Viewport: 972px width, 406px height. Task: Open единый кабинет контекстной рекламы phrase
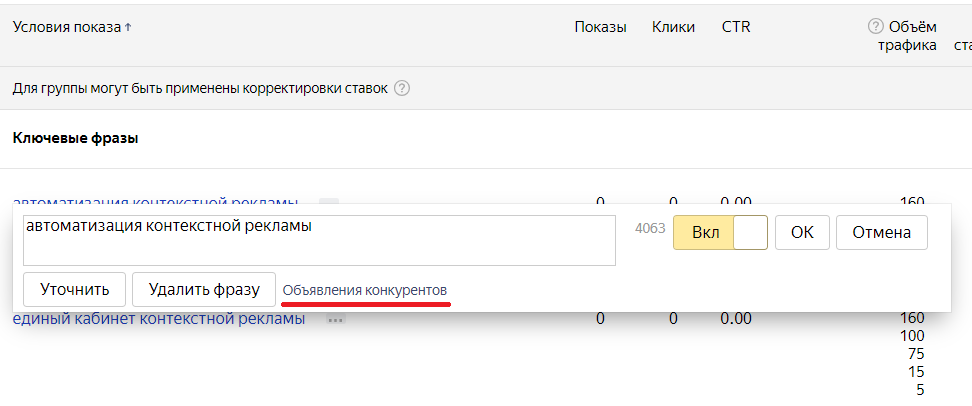point(159,319)
